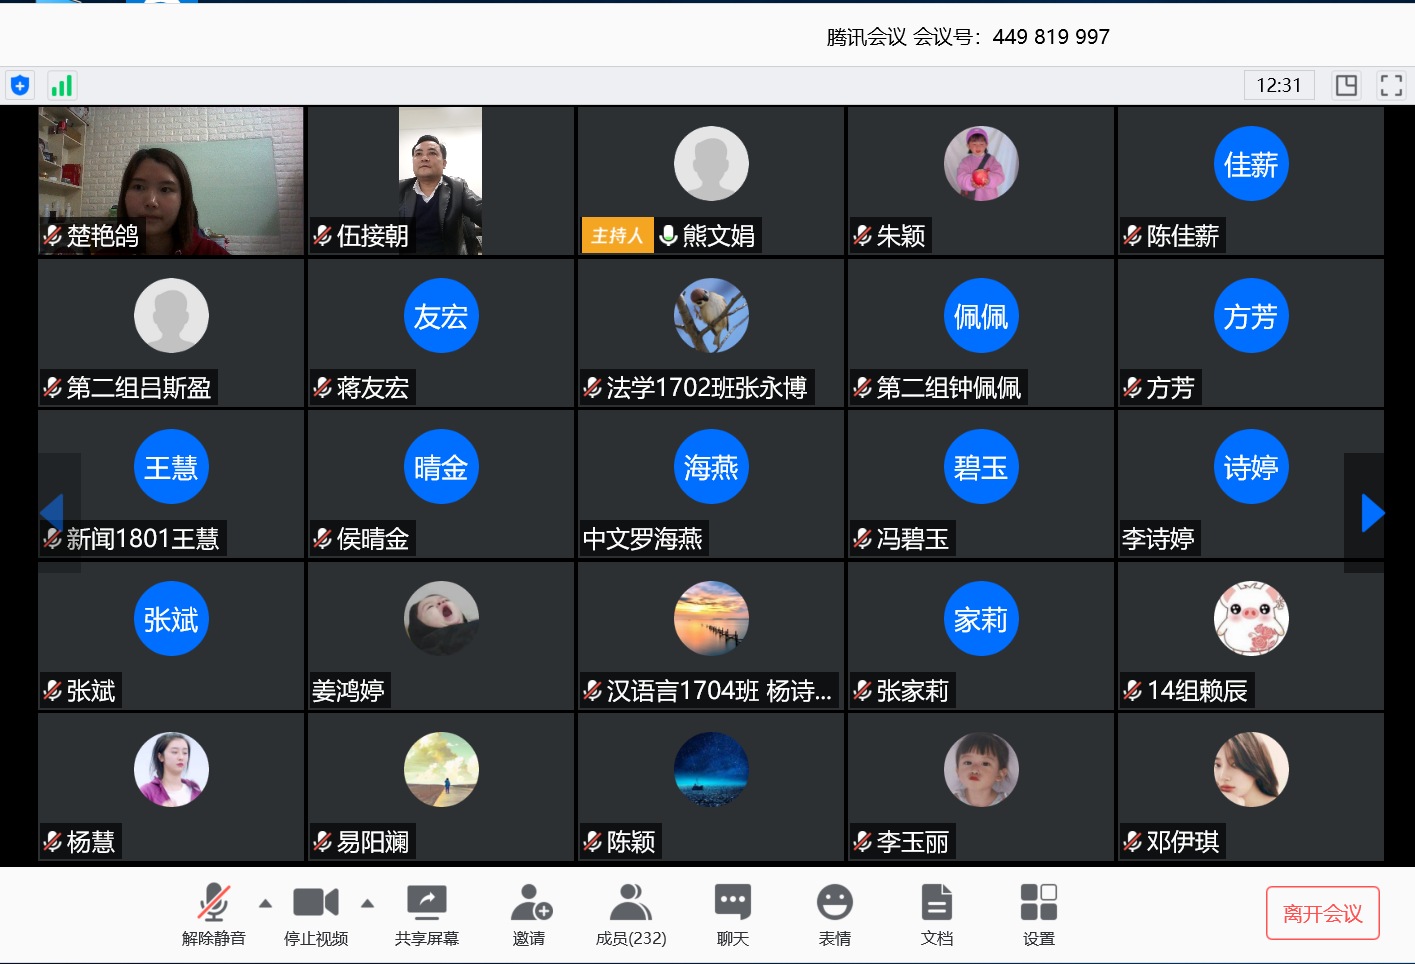Screen dimensions: 1415x964
Task: Open the chat (聊天) panel
Action: (733, 913)
